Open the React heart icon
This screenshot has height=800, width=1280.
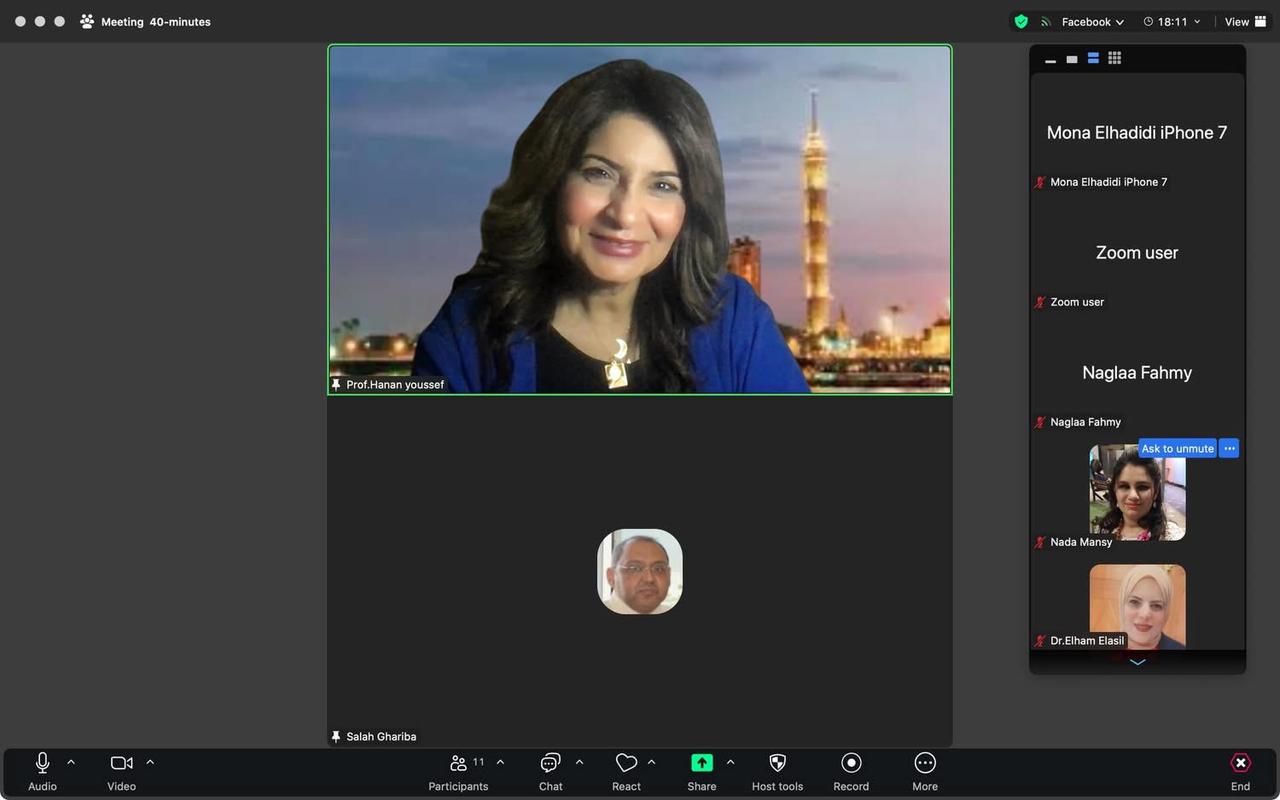(626, 763)
